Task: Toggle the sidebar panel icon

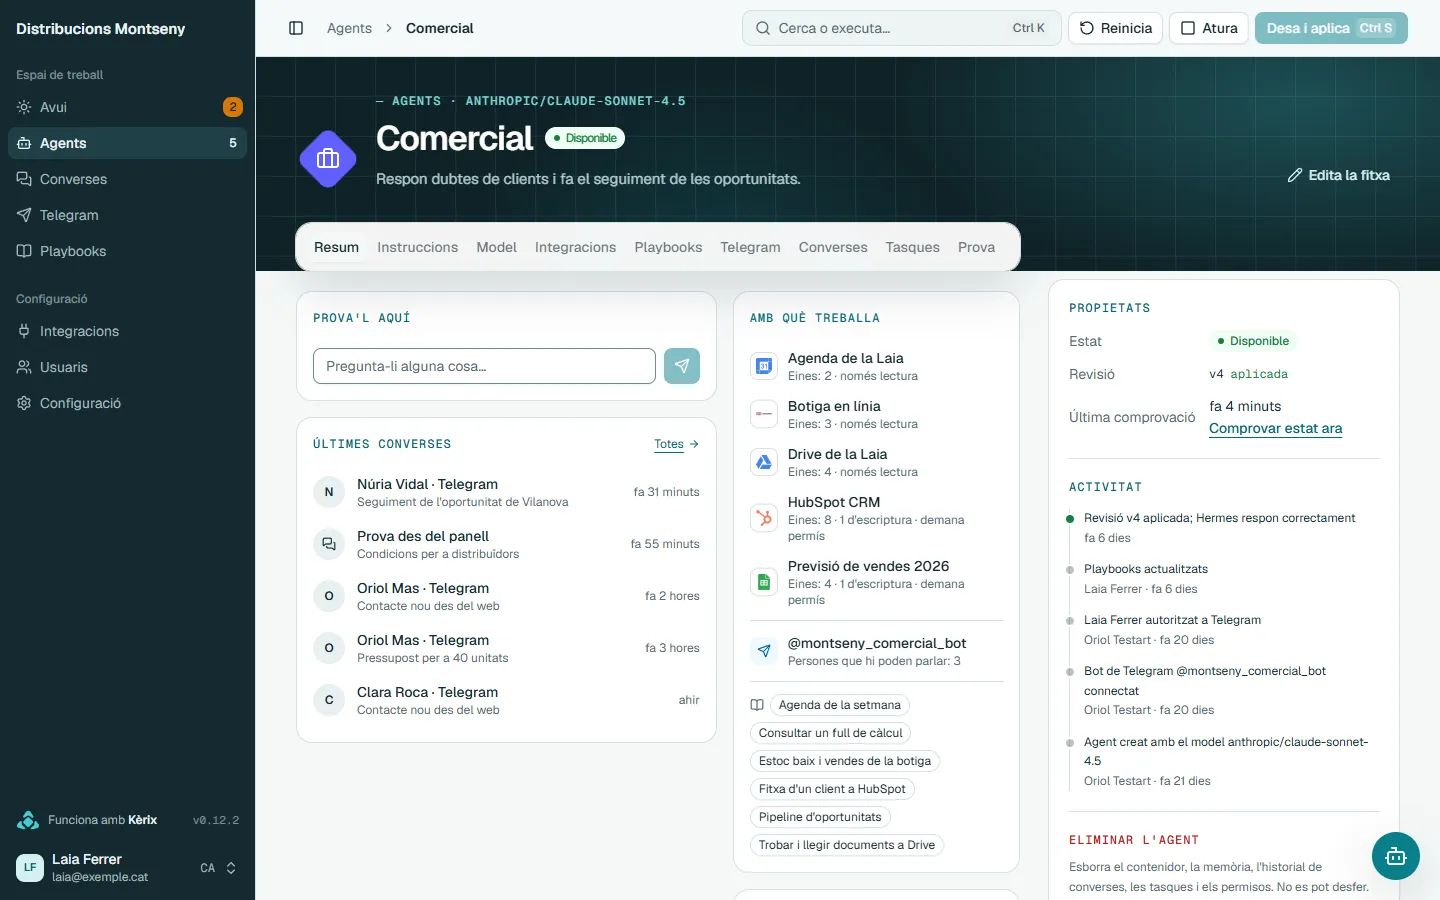Action: (x=296, y=28)
